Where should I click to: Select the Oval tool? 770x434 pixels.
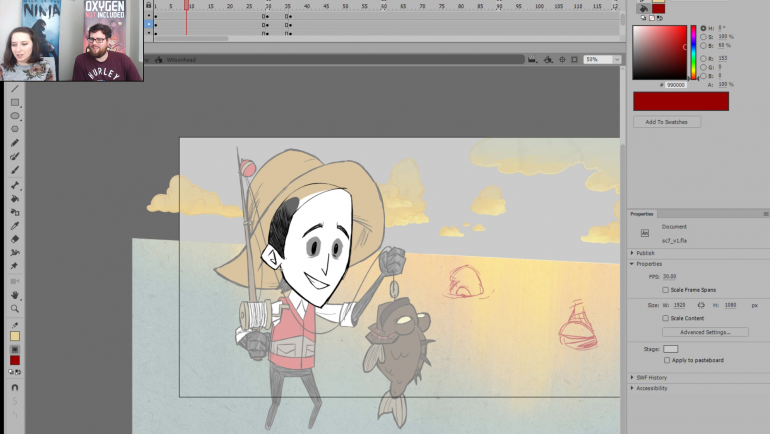pyautogui.click(x=15, y=116)
